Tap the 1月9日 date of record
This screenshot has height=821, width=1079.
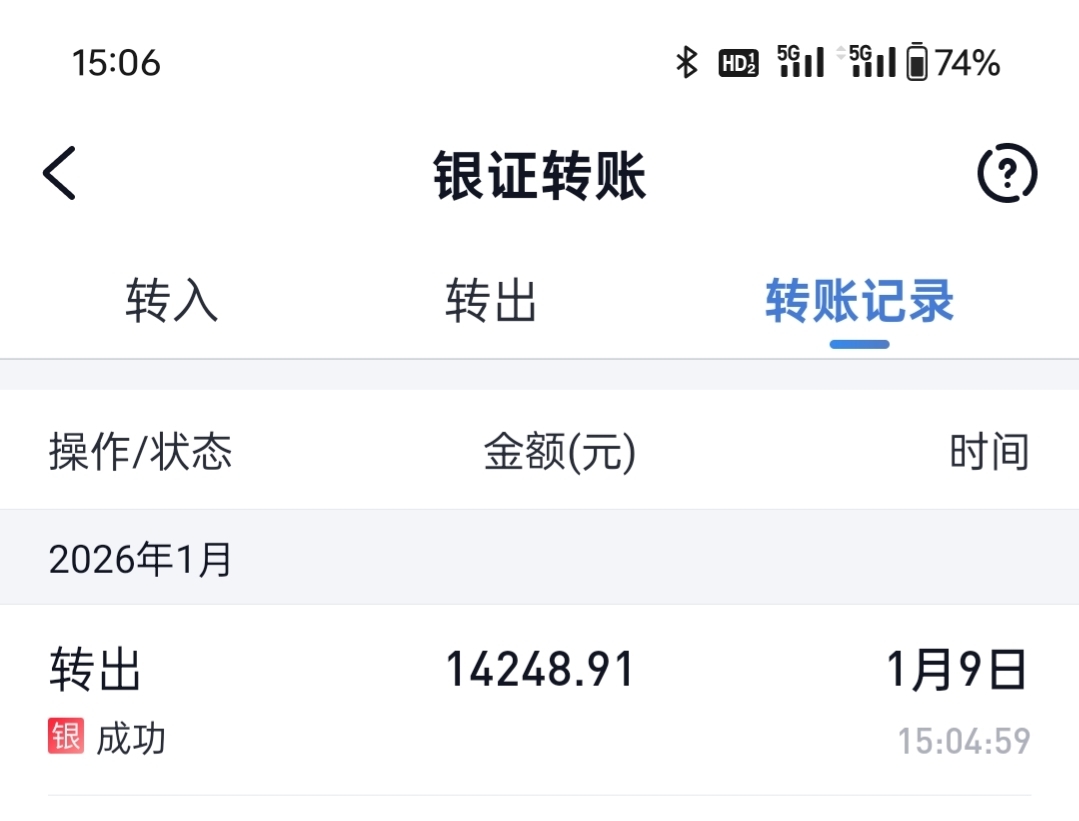(x=957, y=669)
